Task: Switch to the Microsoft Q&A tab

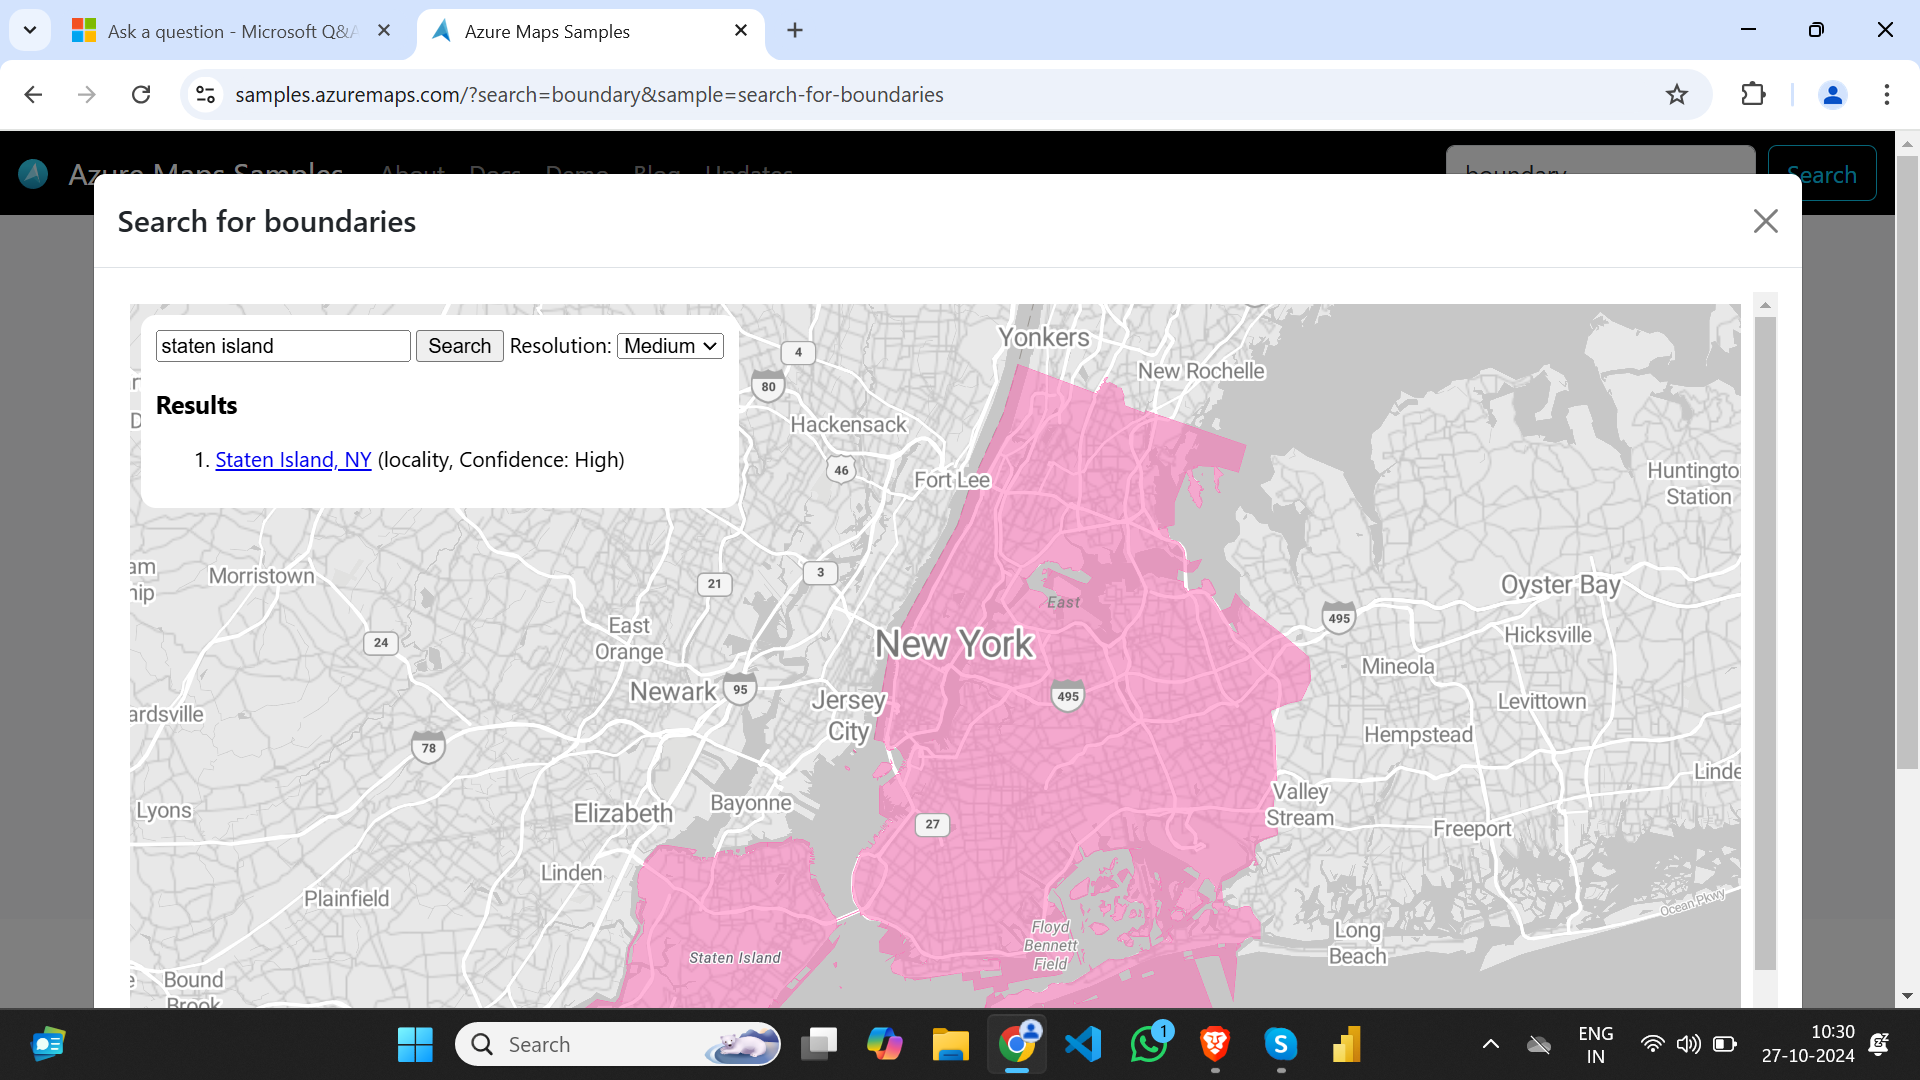Action: coord(220,31)
